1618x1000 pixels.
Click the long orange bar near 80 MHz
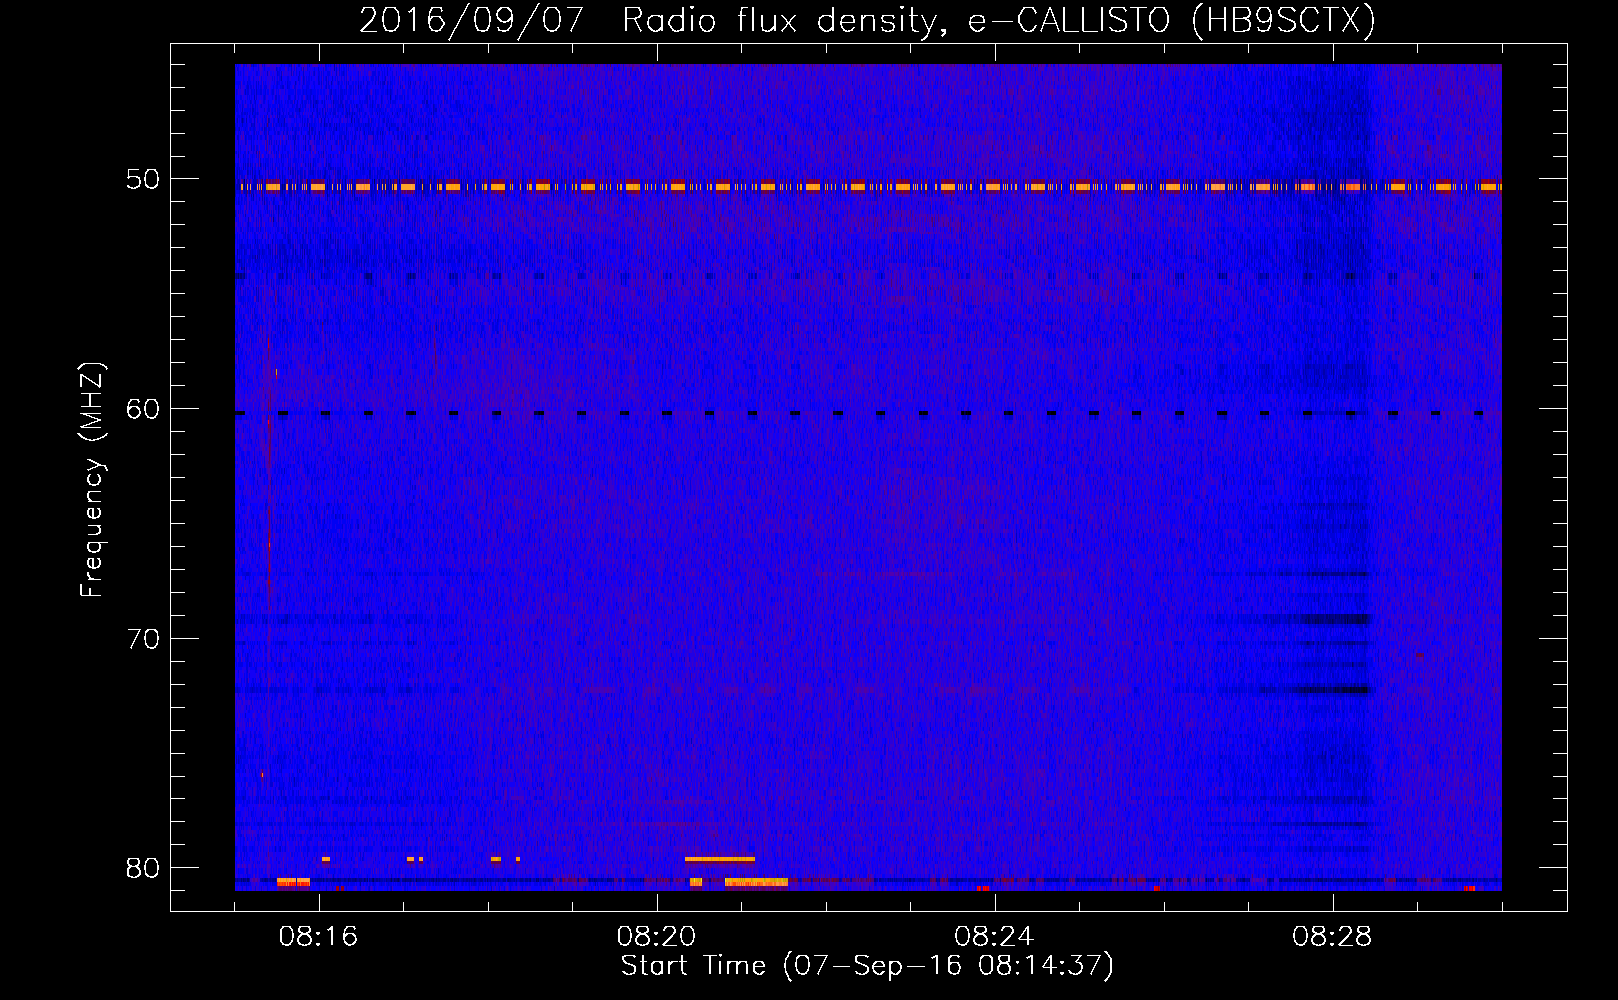pos(720,859)
